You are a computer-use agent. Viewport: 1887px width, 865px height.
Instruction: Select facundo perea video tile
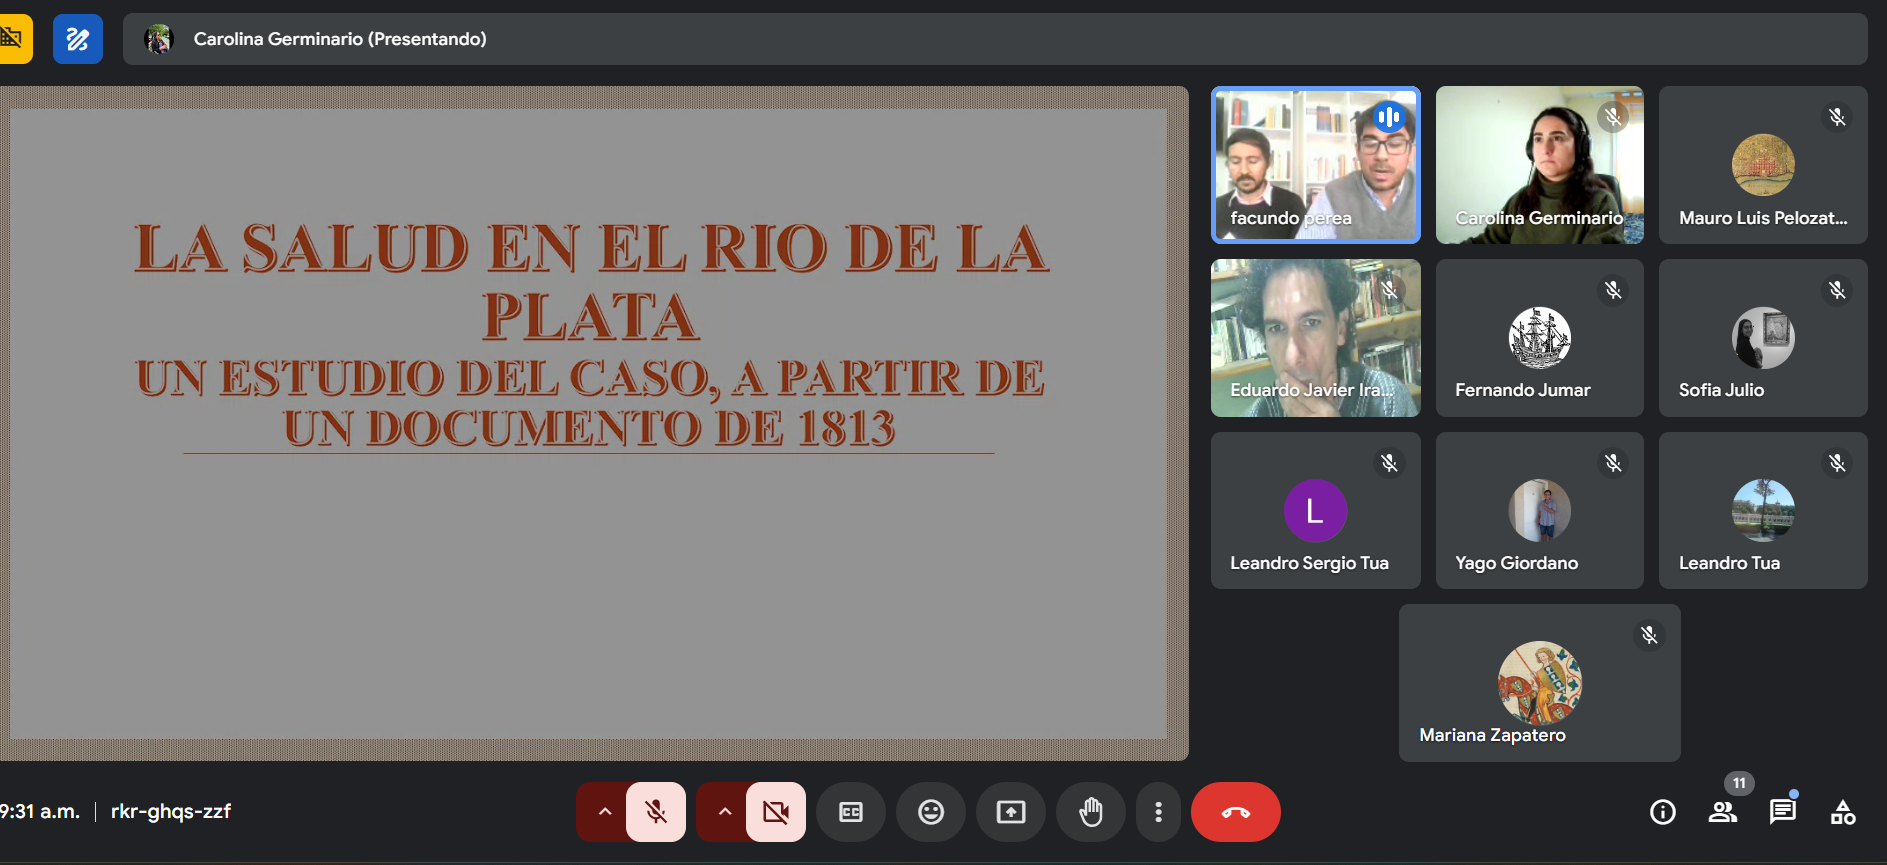point(1315,165)
